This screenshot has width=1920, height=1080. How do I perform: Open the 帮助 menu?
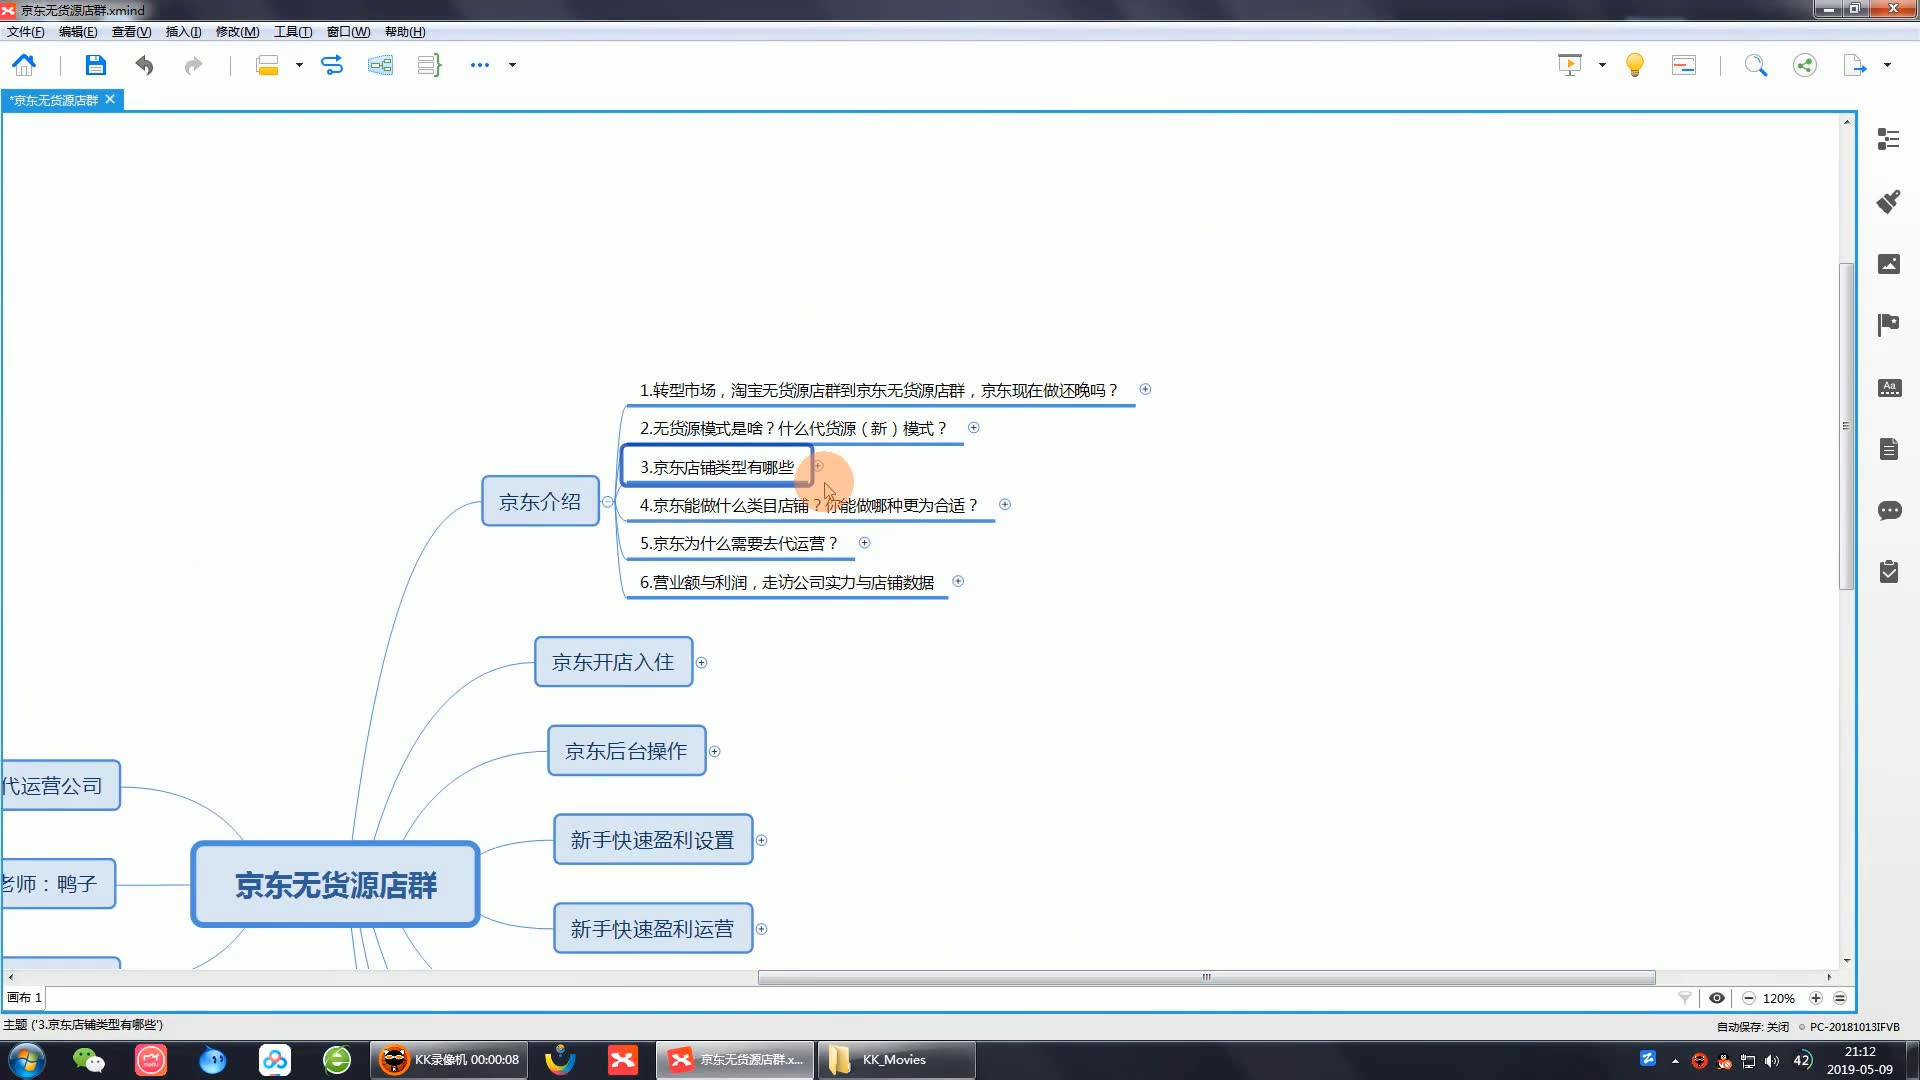(405, 32)
